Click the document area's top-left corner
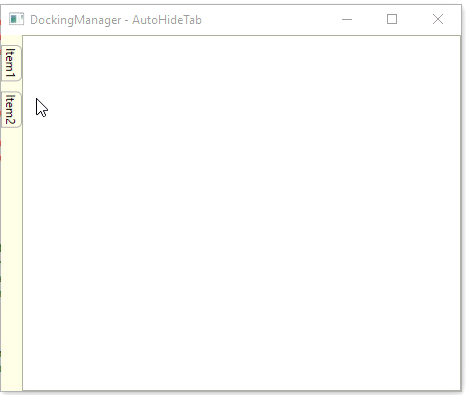Screen dimensions: 469x395 point(23,36)
